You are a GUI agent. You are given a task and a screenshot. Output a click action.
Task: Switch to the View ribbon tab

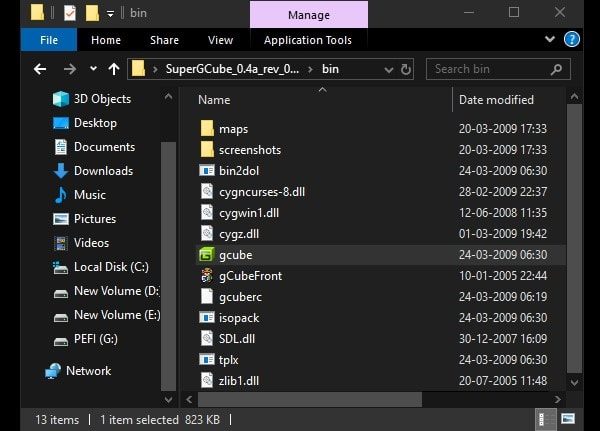tap(220, 40)
